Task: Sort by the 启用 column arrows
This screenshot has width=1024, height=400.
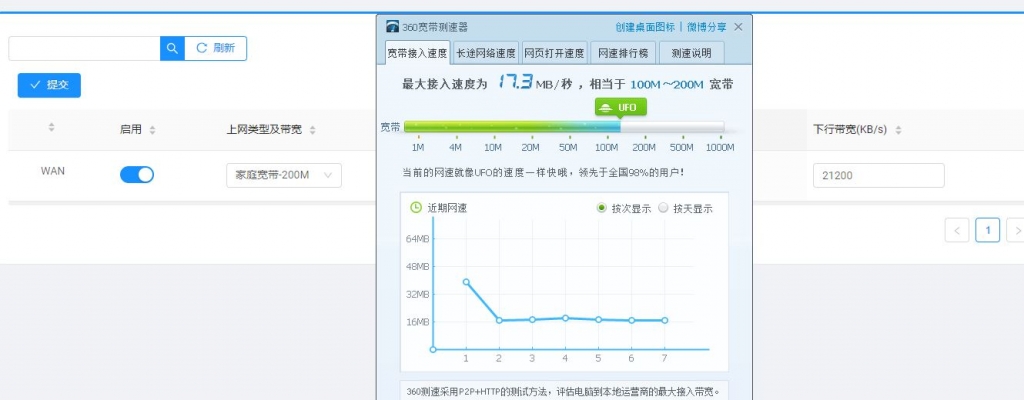Action: (x=152, y=130)
